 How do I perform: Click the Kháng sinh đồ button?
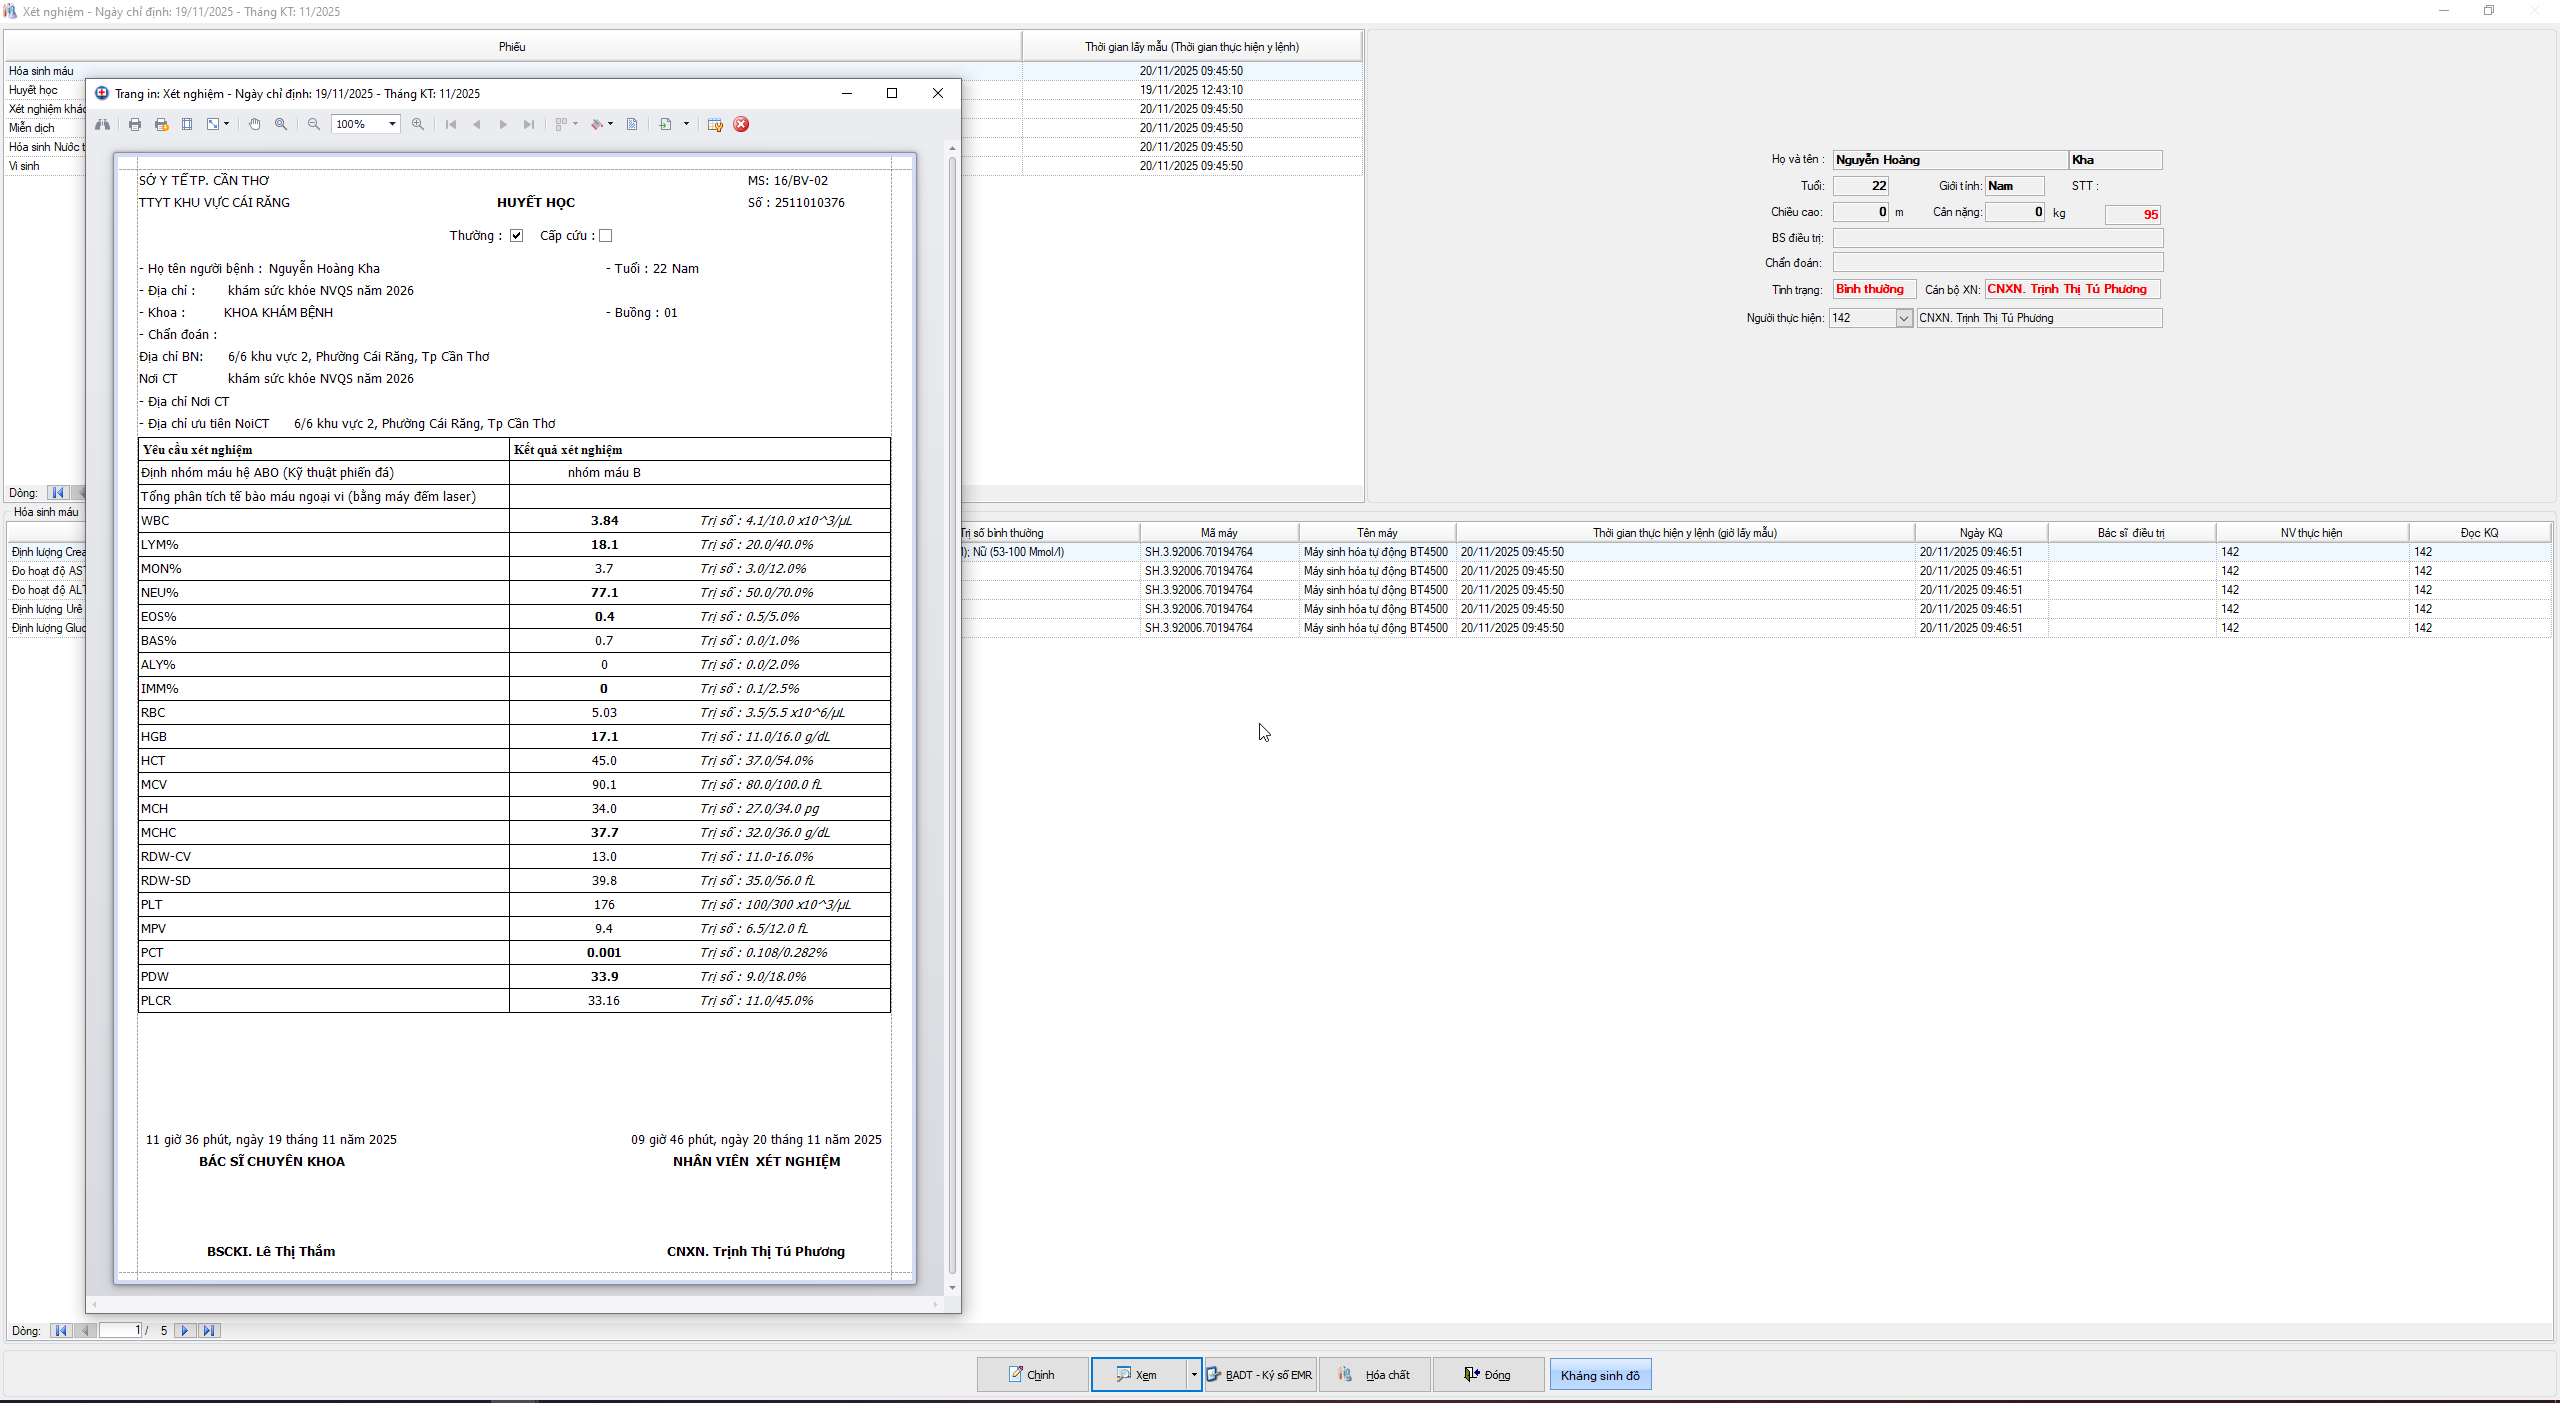(x=1599, y=1375)
